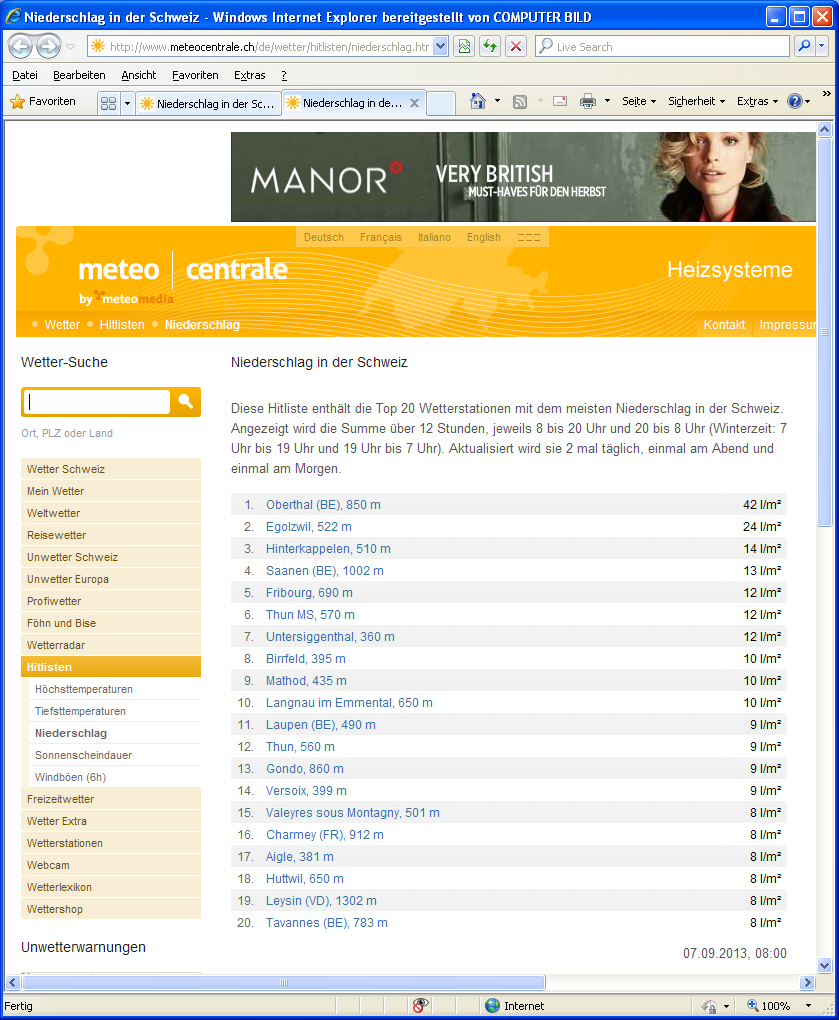The height and width of the screenshot is (1020, 839).
Task: Click the Live Search magnifier button
Action: pos(805,46)
